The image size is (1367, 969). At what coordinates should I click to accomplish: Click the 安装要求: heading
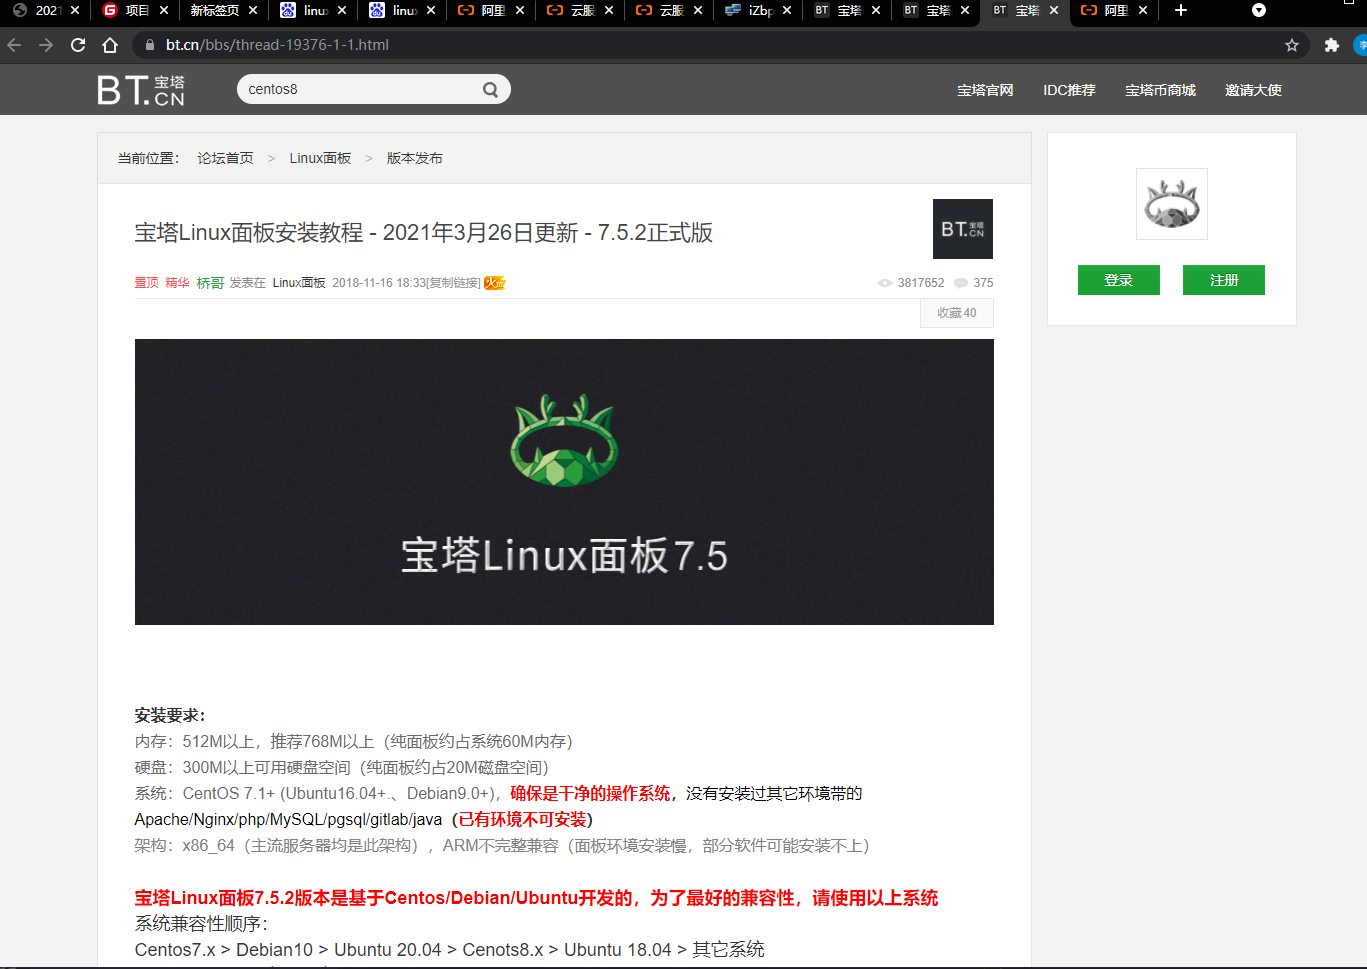pyautogui.click(x=170, y=715)
